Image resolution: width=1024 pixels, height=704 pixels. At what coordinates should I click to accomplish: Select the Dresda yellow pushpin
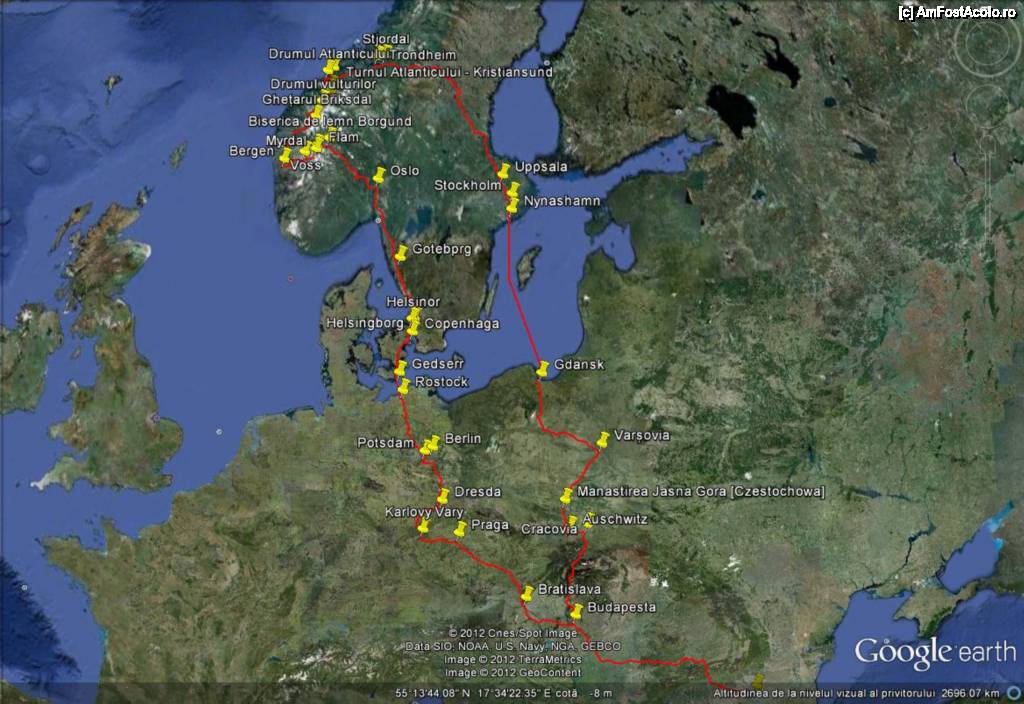pyautogui.click(x=443, y=495)
